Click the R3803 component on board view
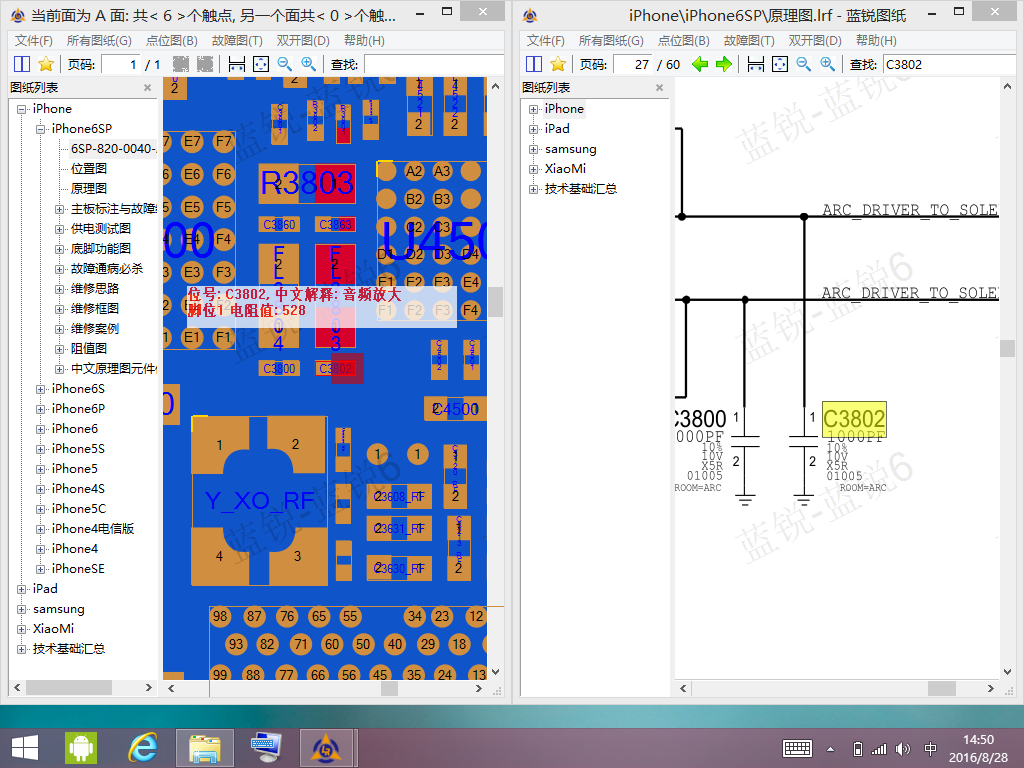The height and width of the screenshot is (768, 1024). click(x=307, y=184)
